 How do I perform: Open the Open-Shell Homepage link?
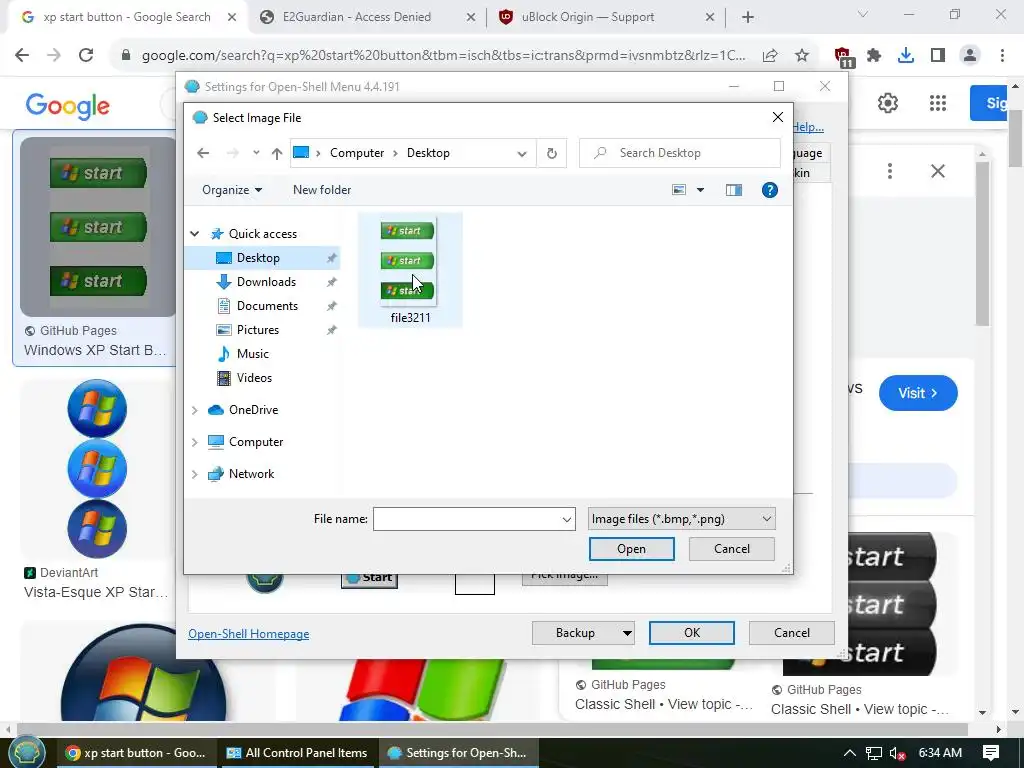tap(249, 634)
